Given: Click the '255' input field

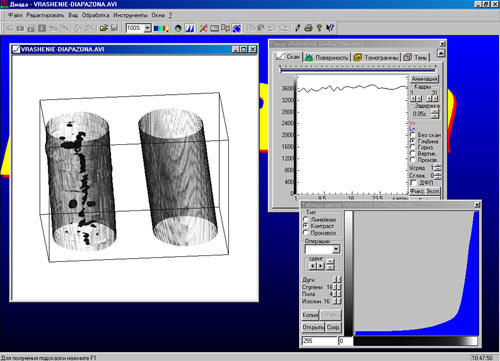Looking at the screenshot, I should (319, 341).
